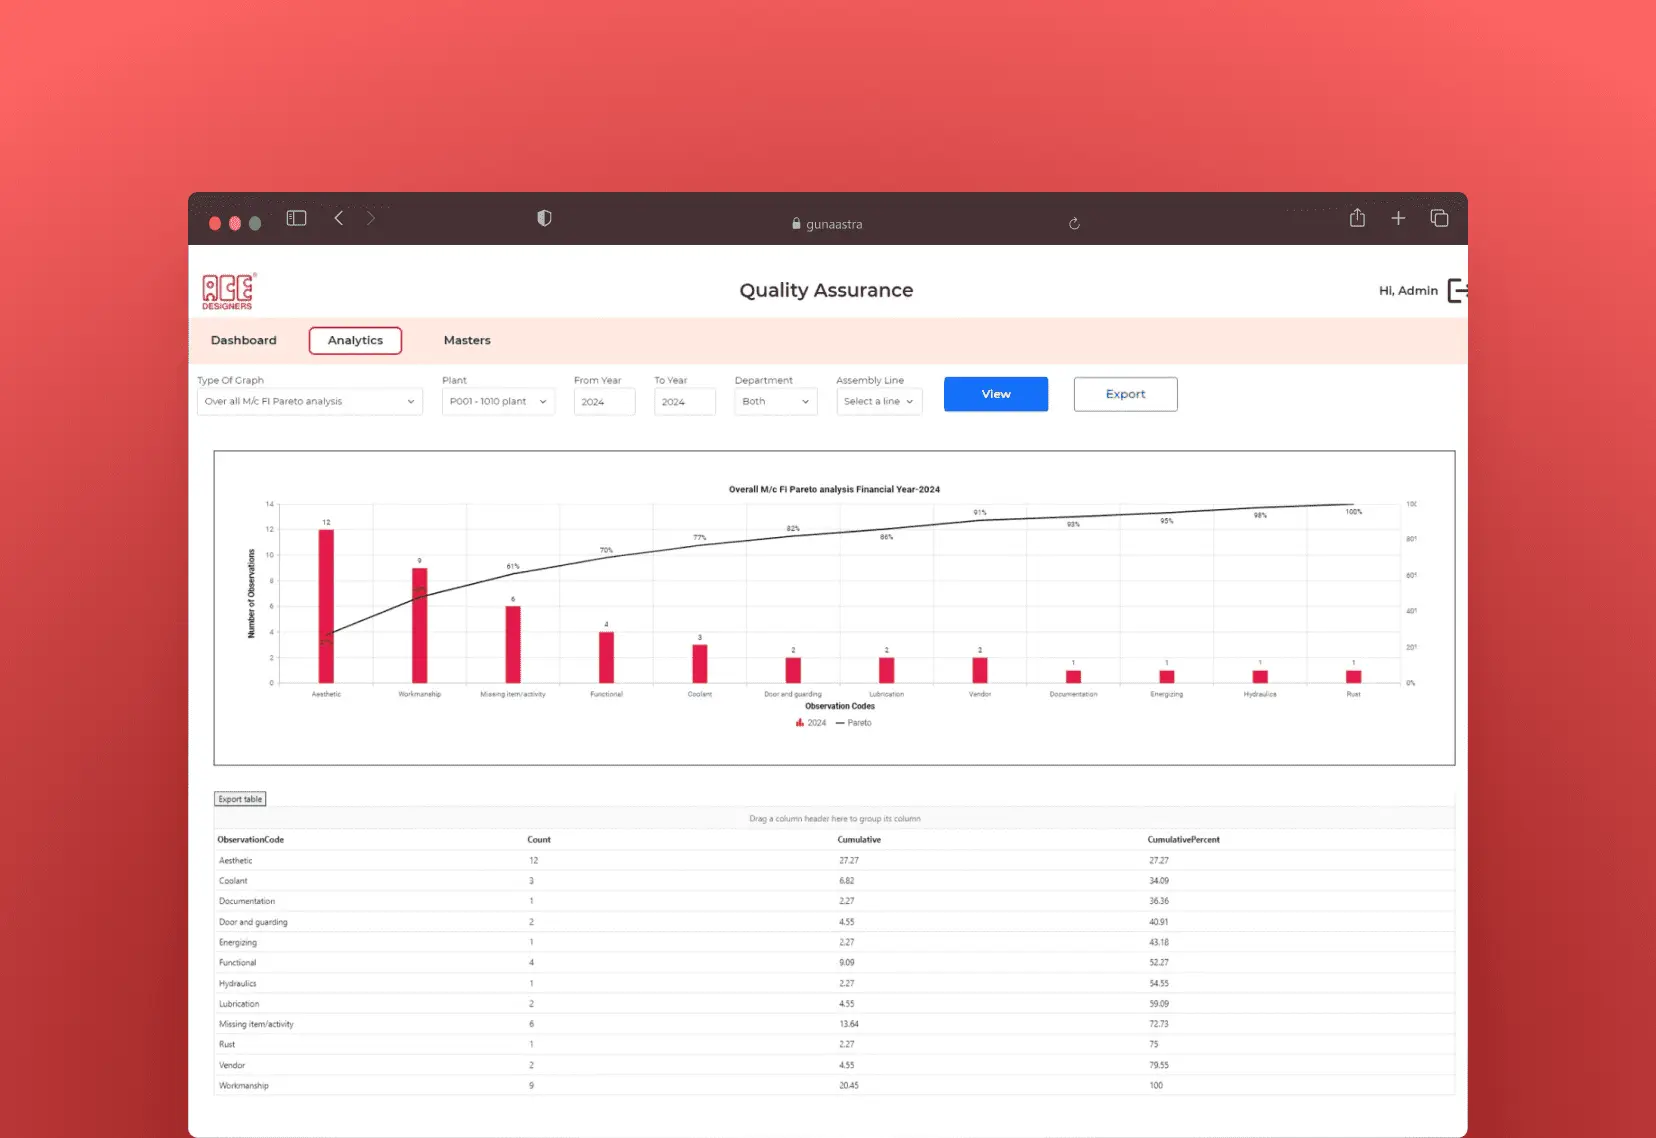
Task: Open a new tab with plus icon
Action: click(x=1398, y=218)
